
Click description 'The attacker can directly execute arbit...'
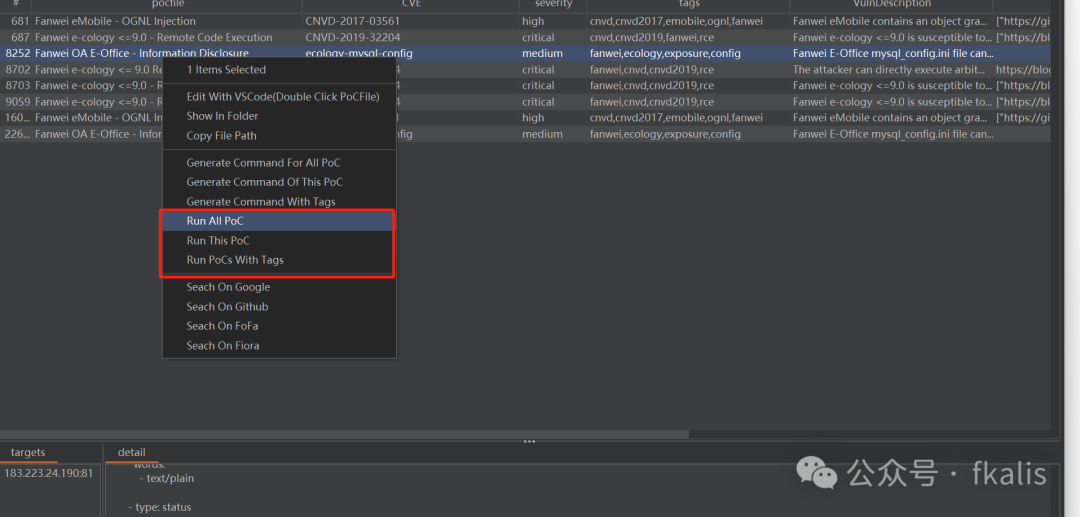887,70
